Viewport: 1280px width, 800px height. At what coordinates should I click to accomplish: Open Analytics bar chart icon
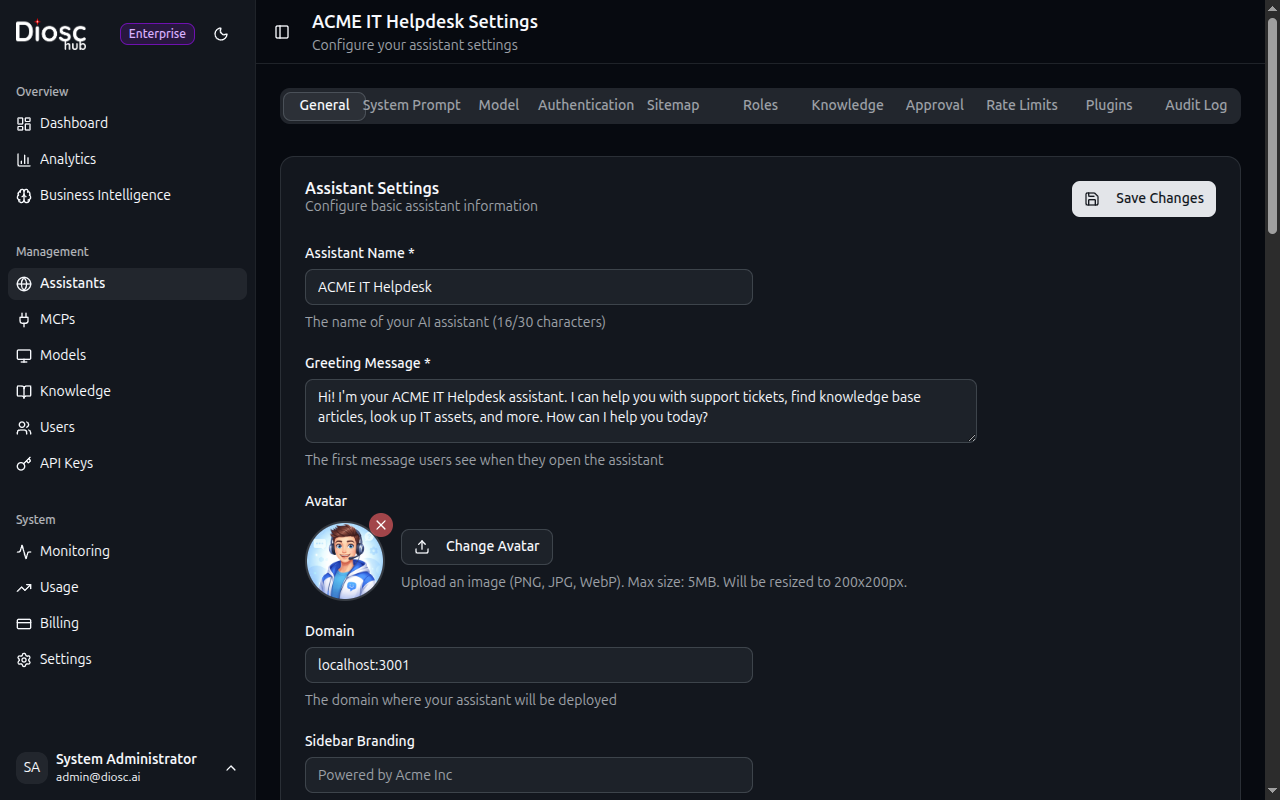point(24,159)
